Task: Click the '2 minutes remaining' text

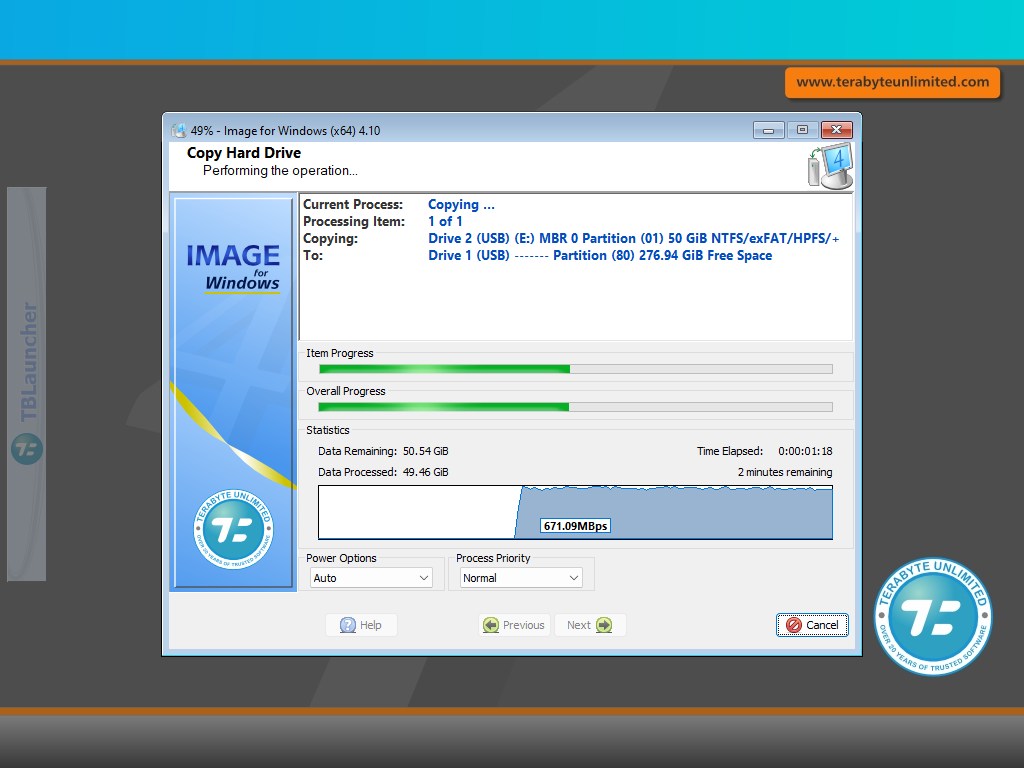Action: pyautogui.click(x=785, y=472)
